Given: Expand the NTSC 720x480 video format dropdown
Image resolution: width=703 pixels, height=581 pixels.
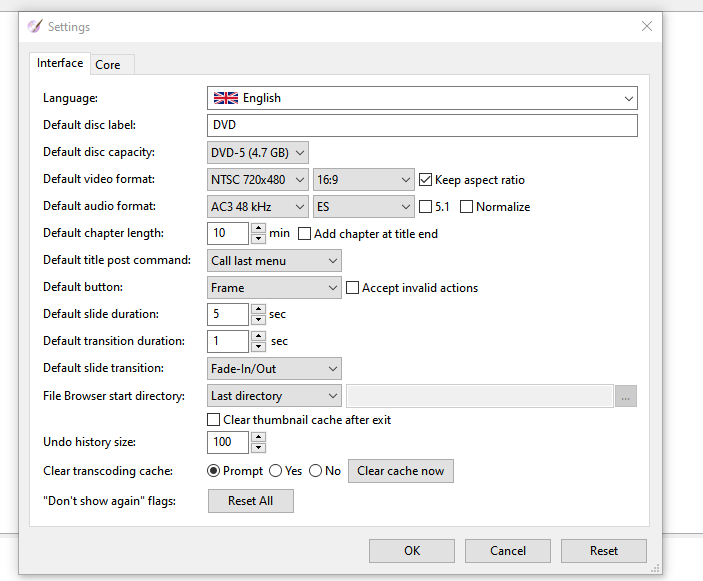Looking at the screenshot, I should pos(259,180).
